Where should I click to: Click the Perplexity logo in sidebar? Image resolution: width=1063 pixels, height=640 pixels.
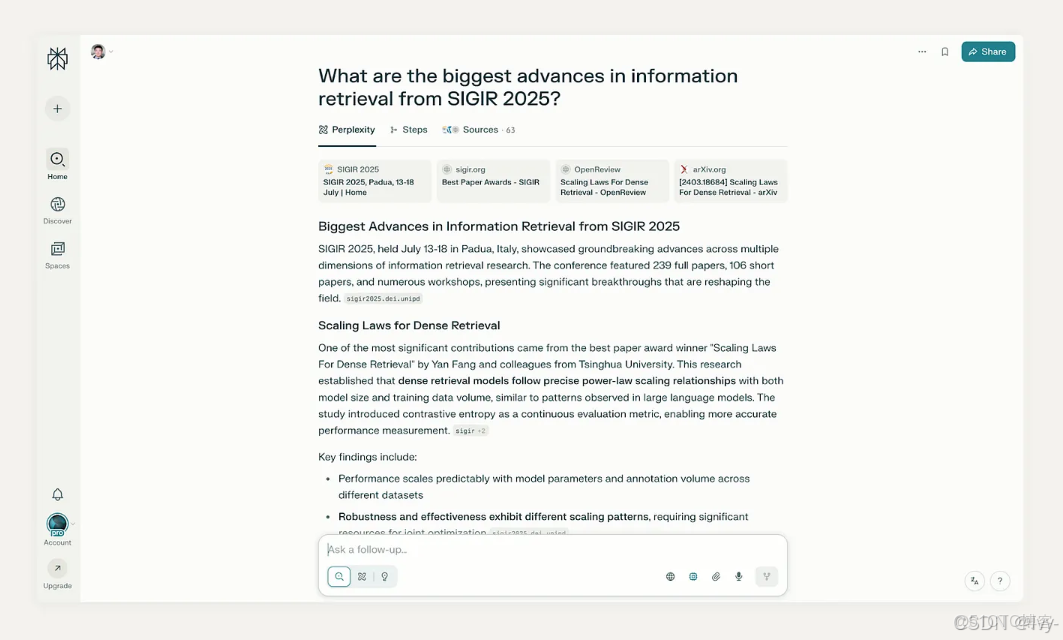point(58,59)
